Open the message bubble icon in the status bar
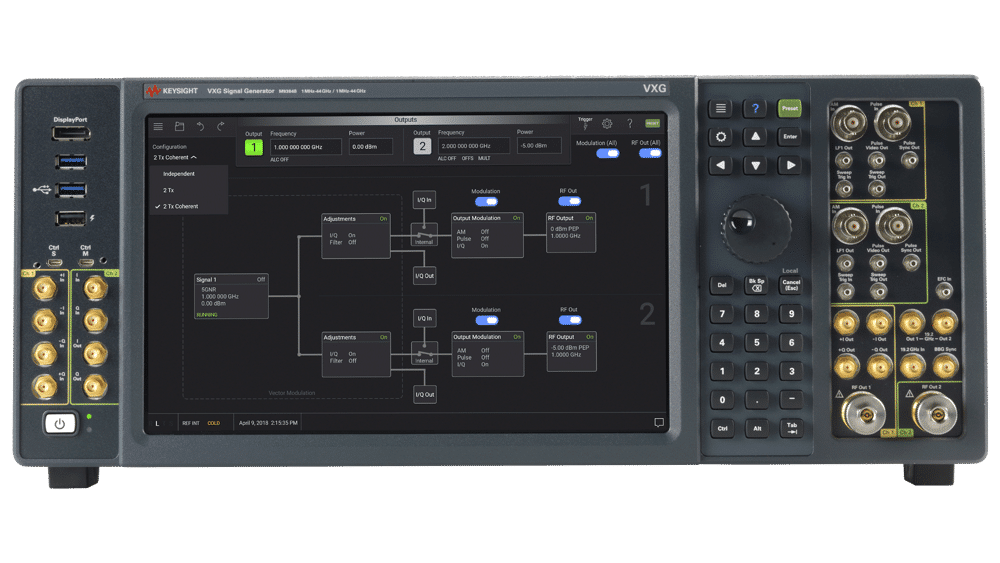The height and width of the screenshot is (563, 1000). tap(659, 422)
